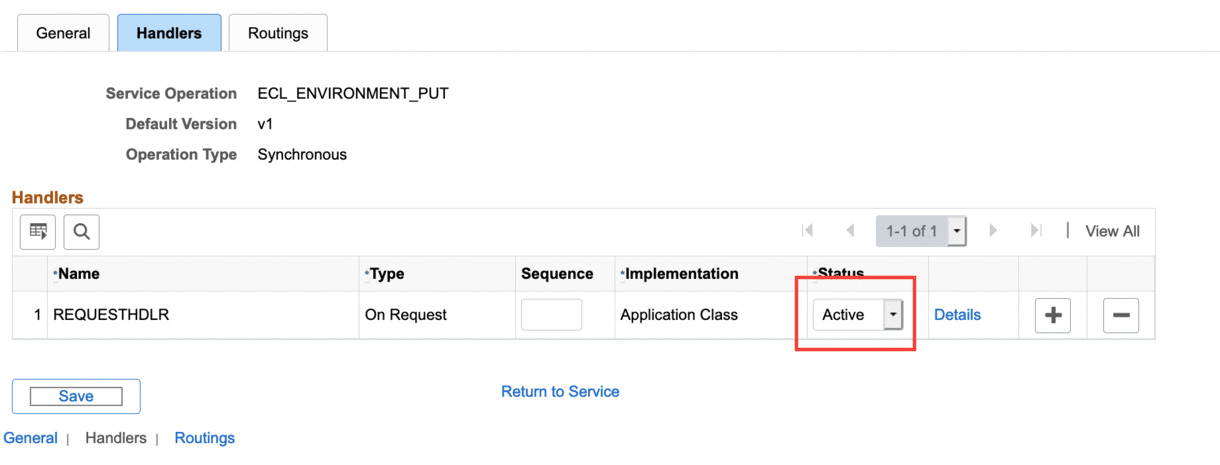Viewport: 1220px width, 465px height.
Task: Select the Handlers tab at top
Action: tap(169, 33)
